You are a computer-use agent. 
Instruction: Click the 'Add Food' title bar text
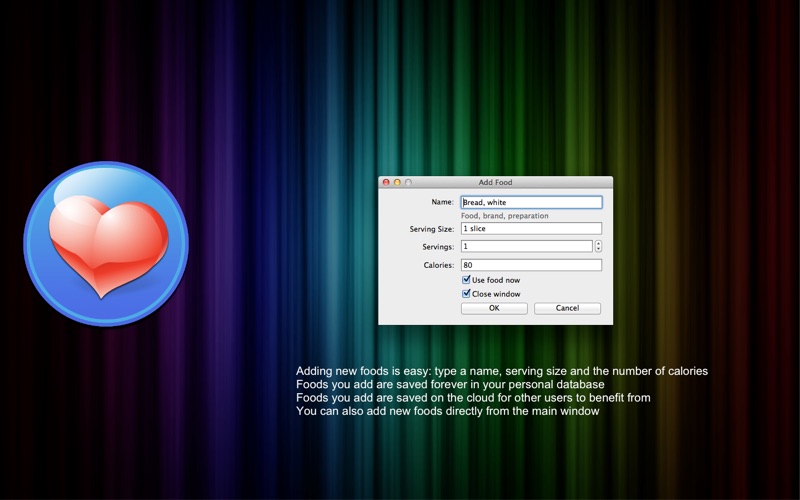click(495, 182)
